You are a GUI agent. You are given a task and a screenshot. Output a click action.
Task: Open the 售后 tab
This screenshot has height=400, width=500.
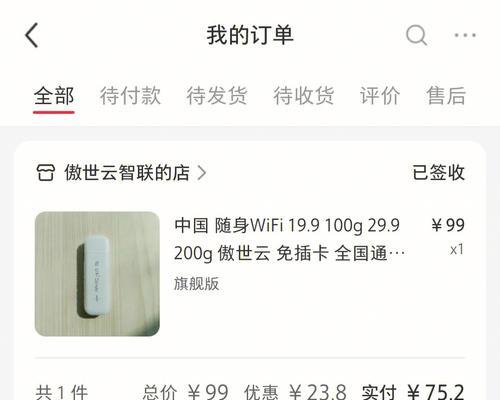pyautogui.click(x=446, y=96)
